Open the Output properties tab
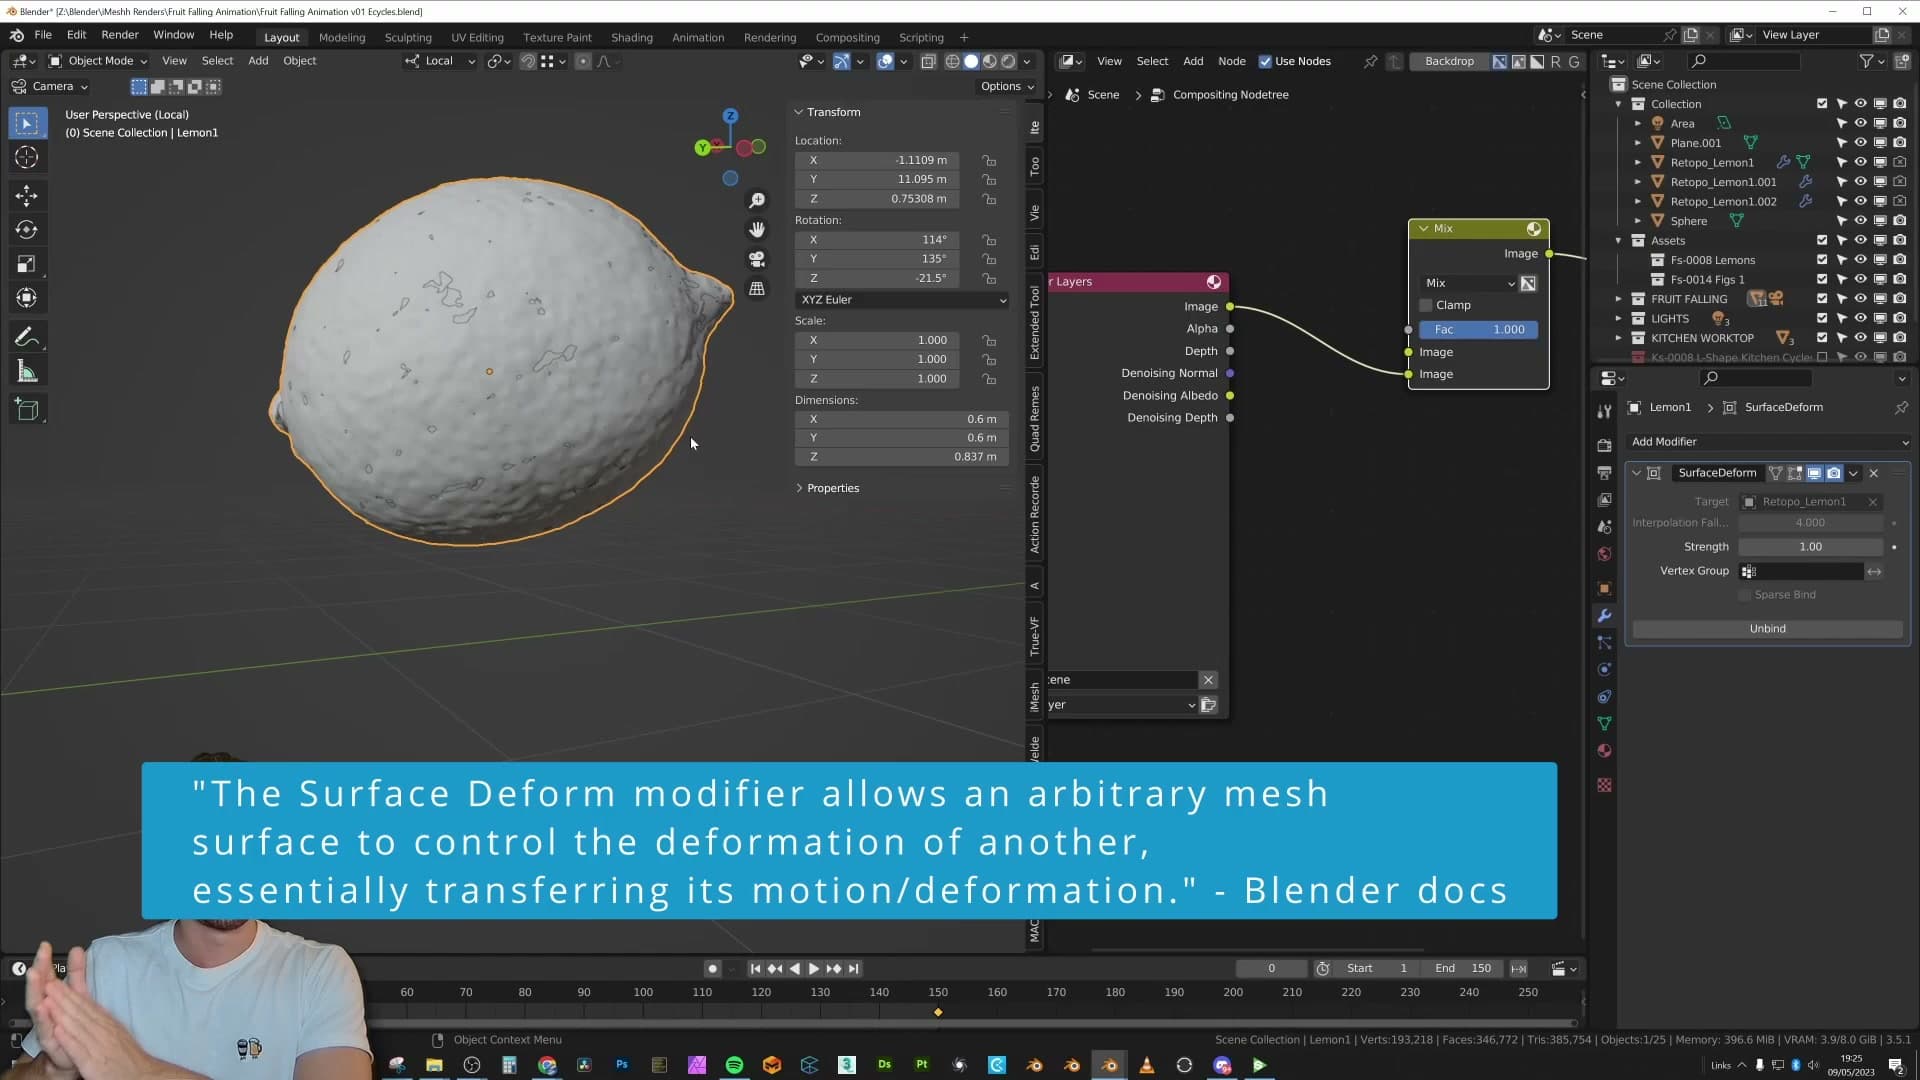Viewport: 1920px width, 1080px height. click(1604, 472)
